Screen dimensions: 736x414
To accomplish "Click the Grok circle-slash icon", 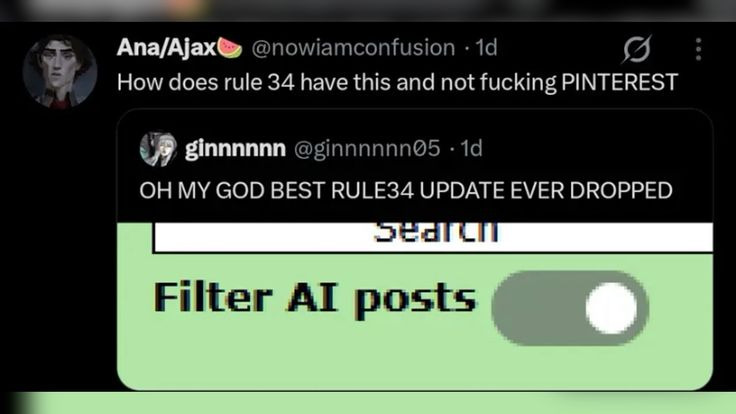I will [637, 48].
